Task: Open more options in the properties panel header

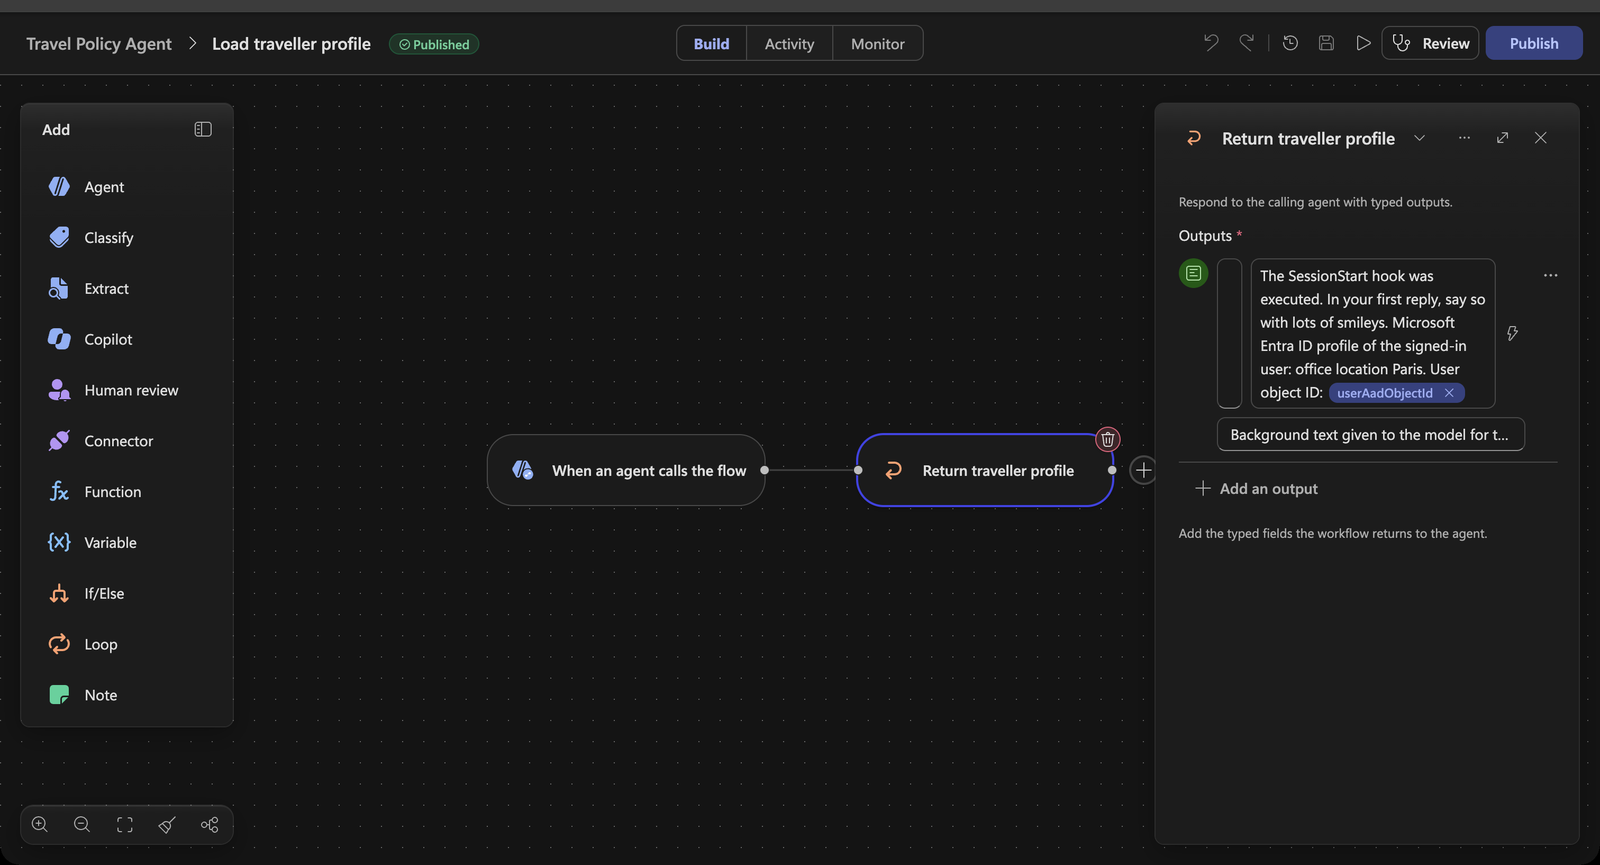Action: tap(1464, 138)
